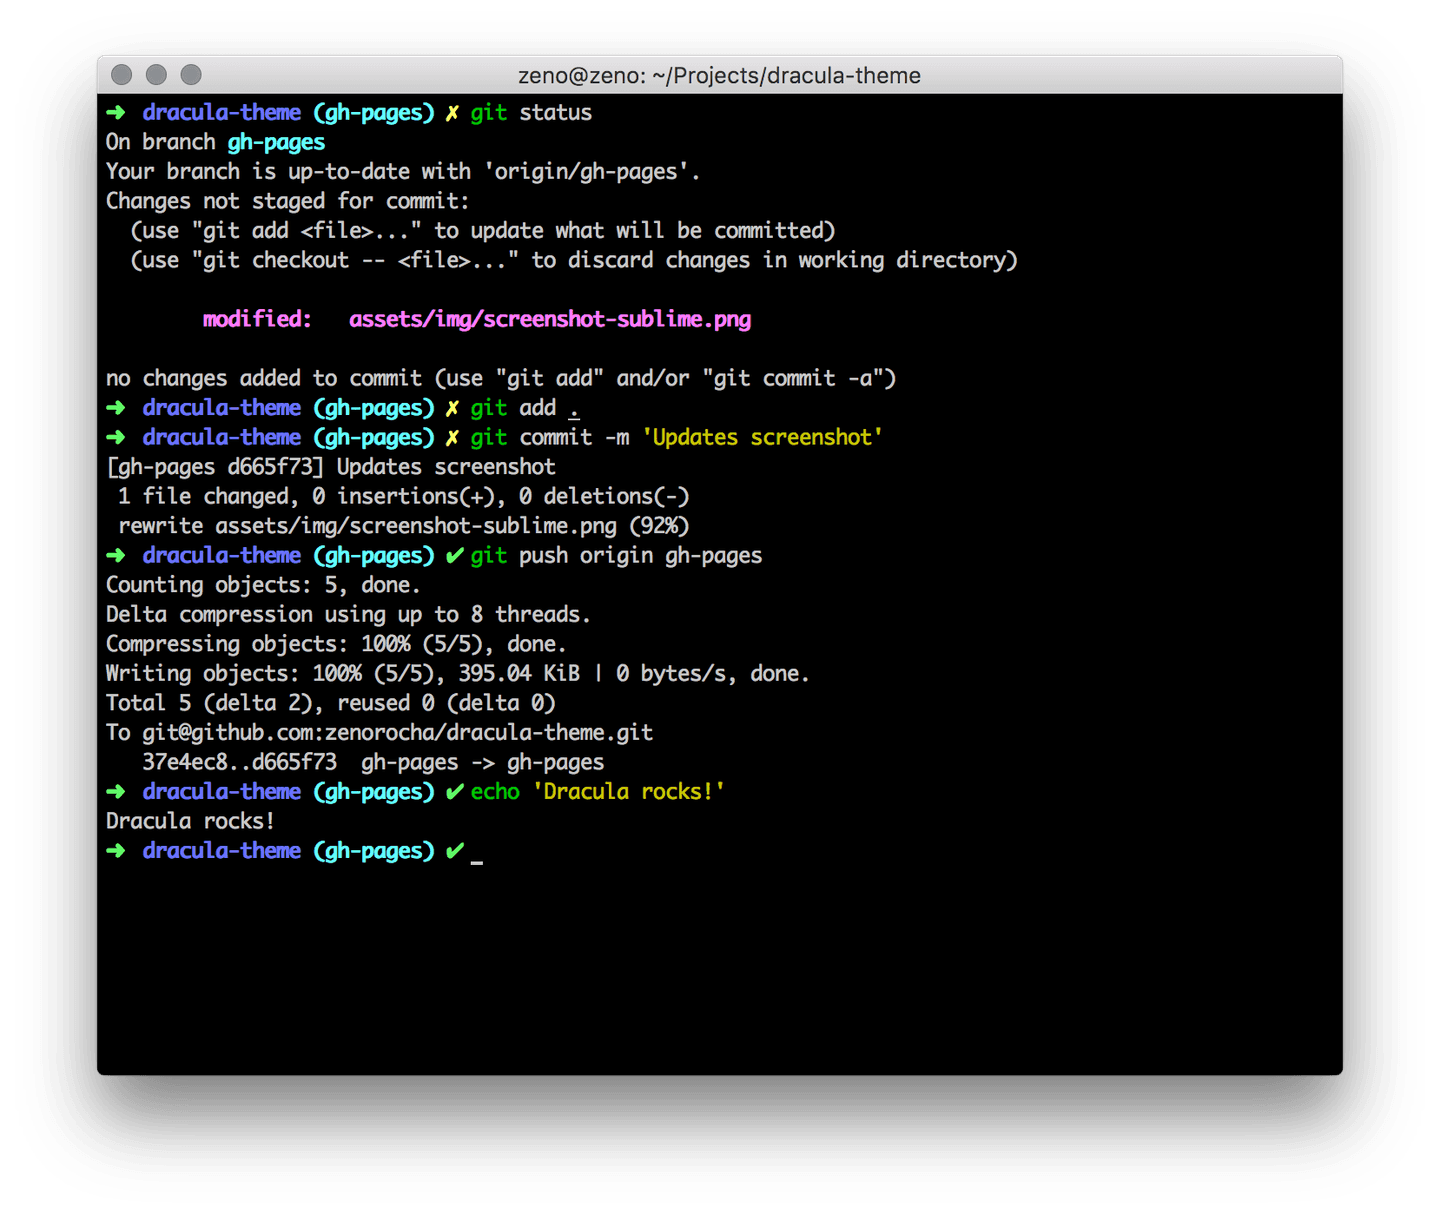The width and height of the screenshot is (1440, 1214).
Task: Click the green arrow before the git add command
Action: tap(115, 407)
